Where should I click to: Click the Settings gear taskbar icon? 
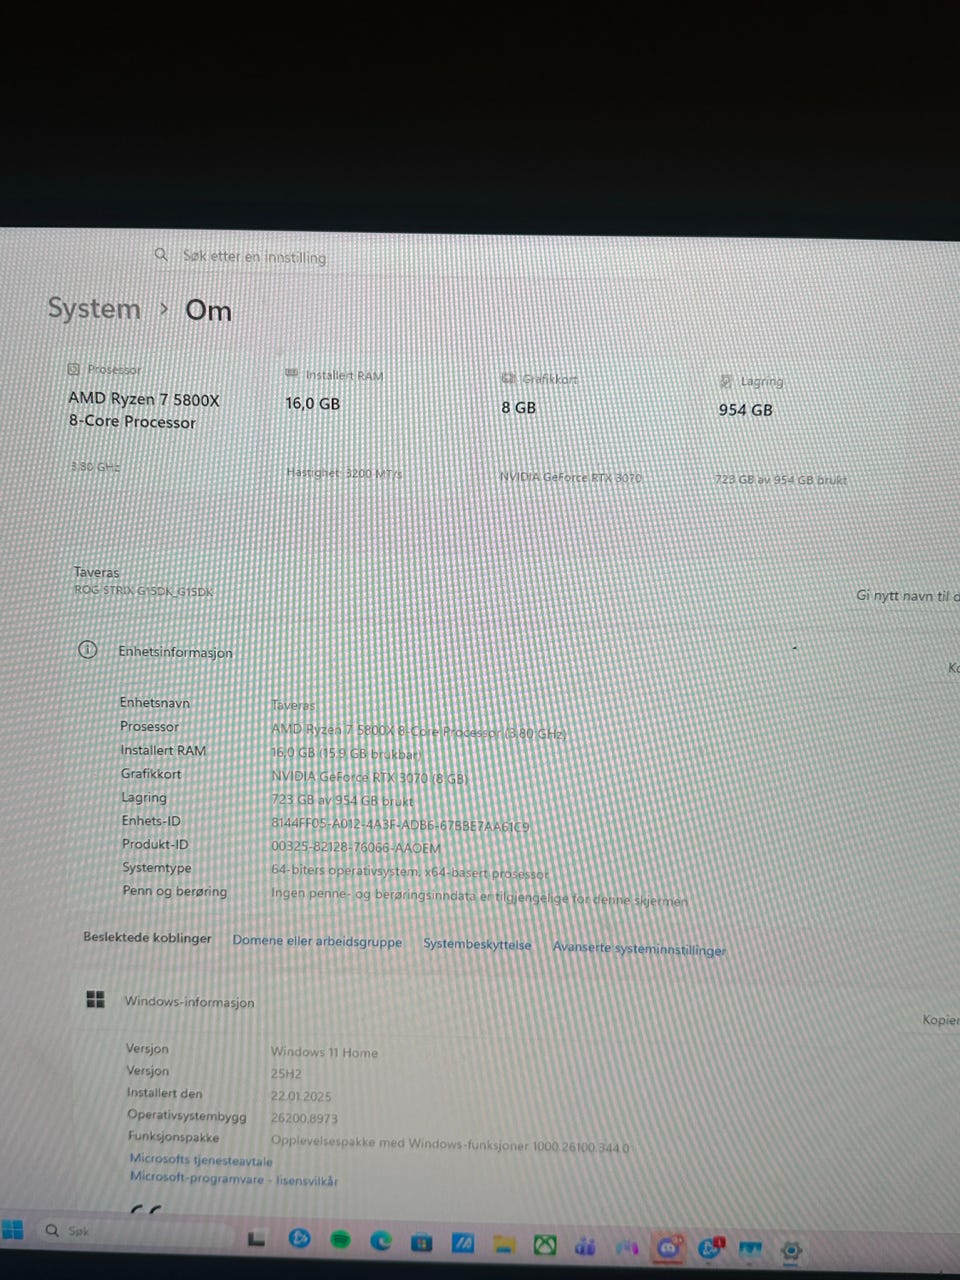(x=791, y=1250)
